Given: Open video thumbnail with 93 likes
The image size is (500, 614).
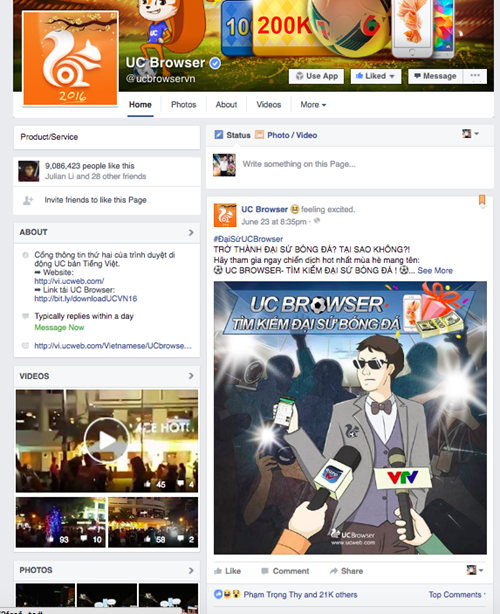Looking at the screenshot, I should [x=61, y=522].
